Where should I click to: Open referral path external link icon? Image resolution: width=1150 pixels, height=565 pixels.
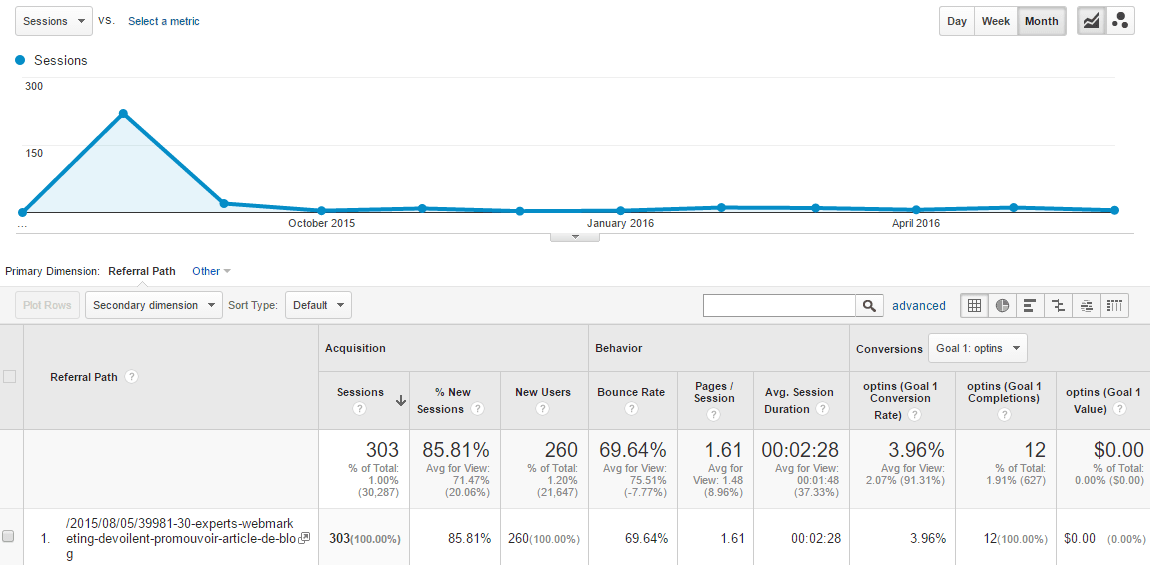(305, 537)
